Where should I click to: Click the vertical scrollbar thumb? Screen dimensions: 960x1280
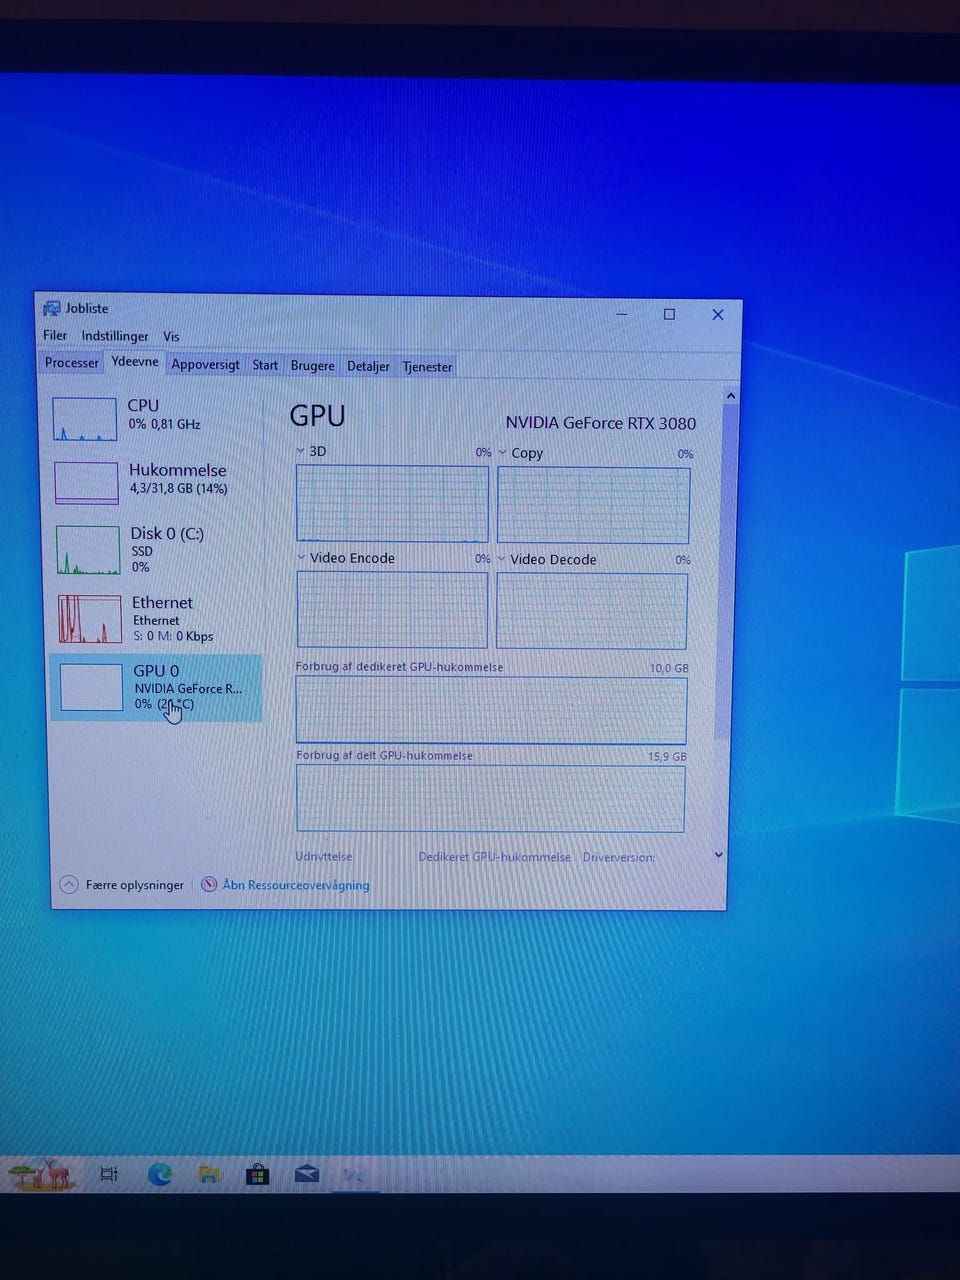[x=727, y=570]
